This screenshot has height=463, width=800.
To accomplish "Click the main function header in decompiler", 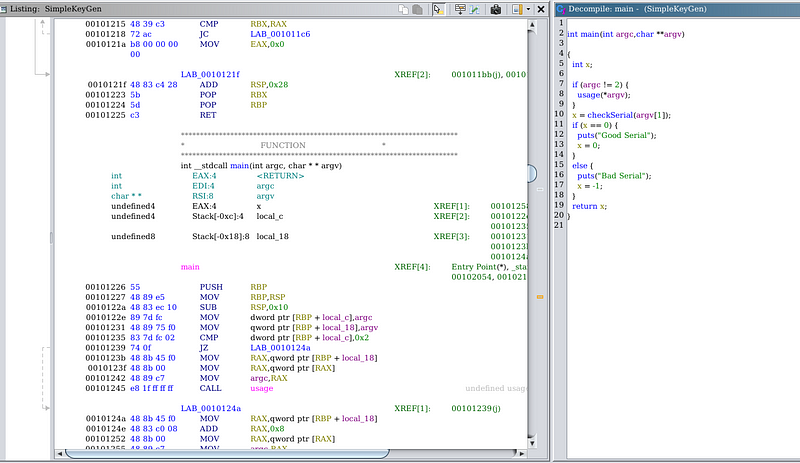I will (626, 34).
